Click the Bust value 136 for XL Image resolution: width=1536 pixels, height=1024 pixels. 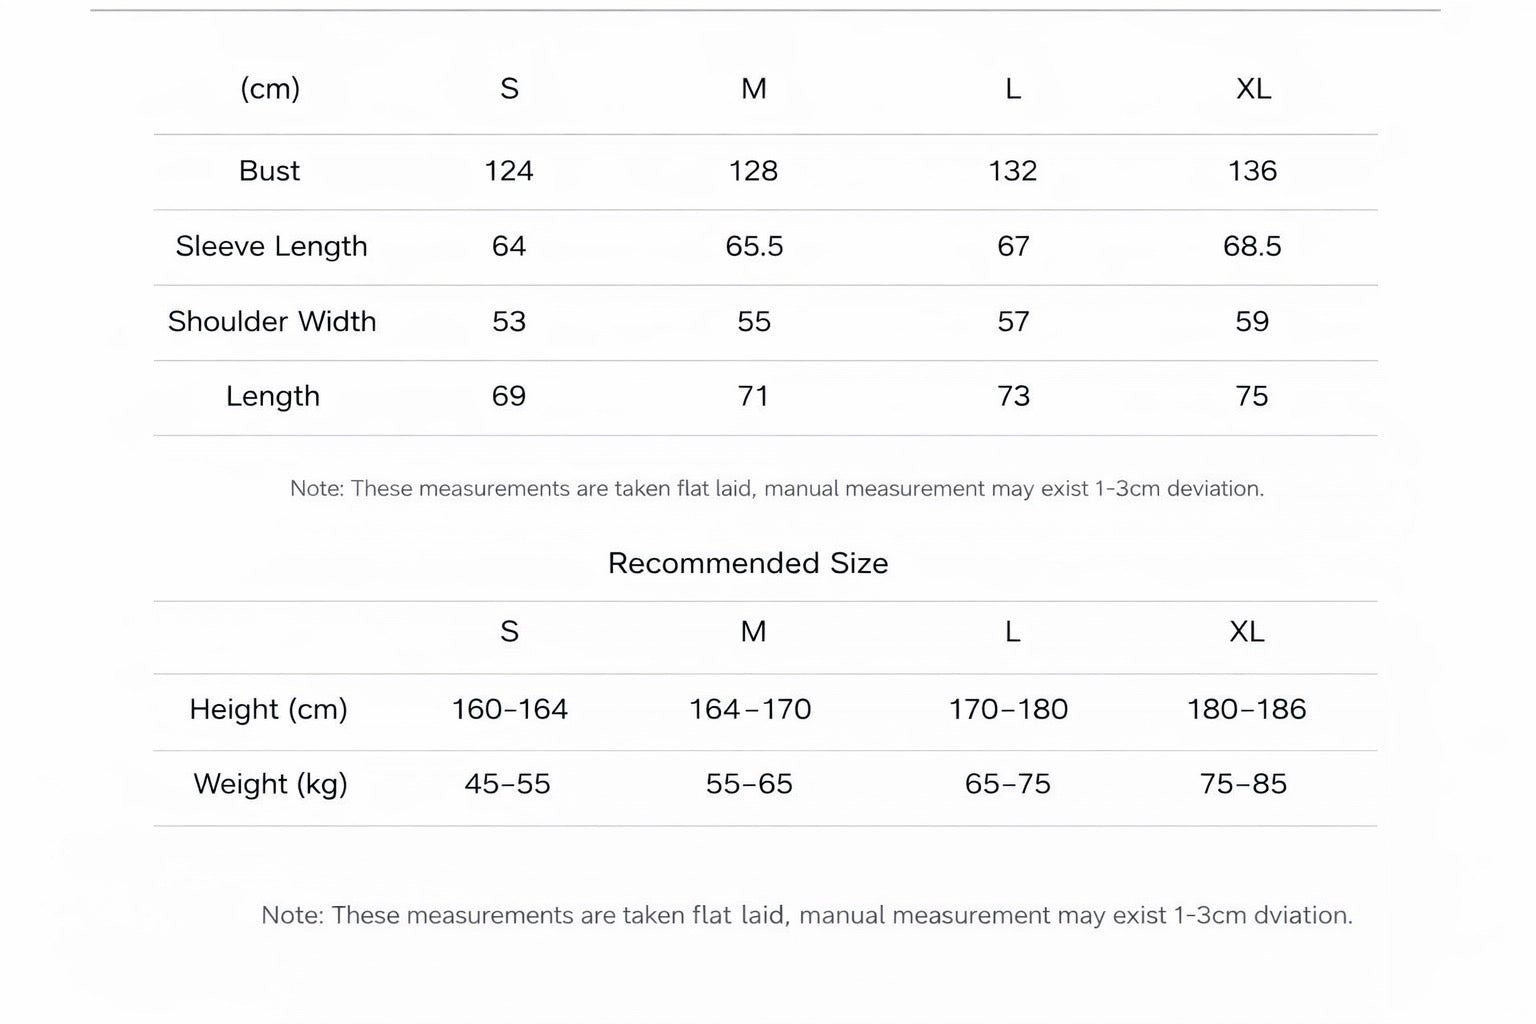(1252, 171)
